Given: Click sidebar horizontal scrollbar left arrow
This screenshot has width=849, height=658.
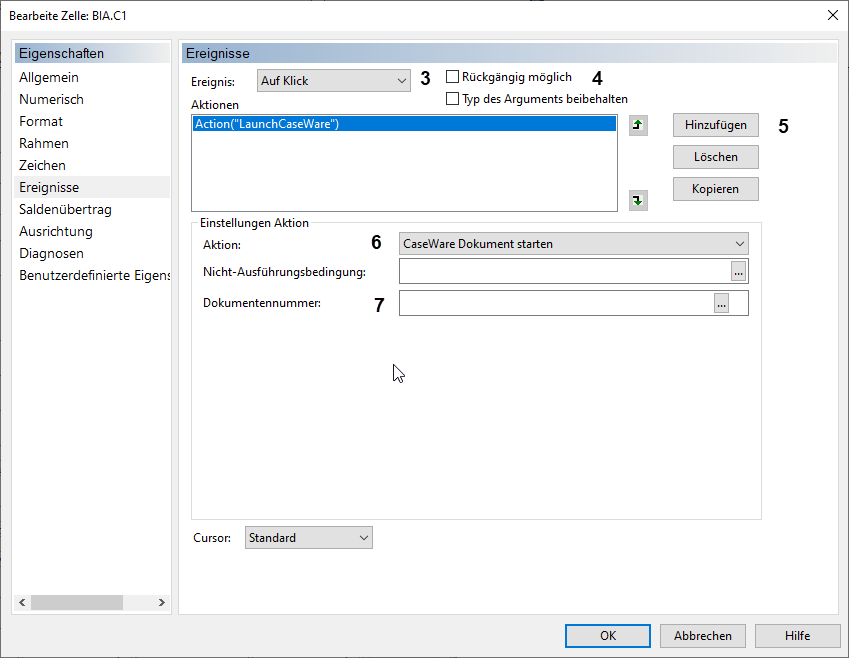Looking at the screenshot, I should (22, 602).
